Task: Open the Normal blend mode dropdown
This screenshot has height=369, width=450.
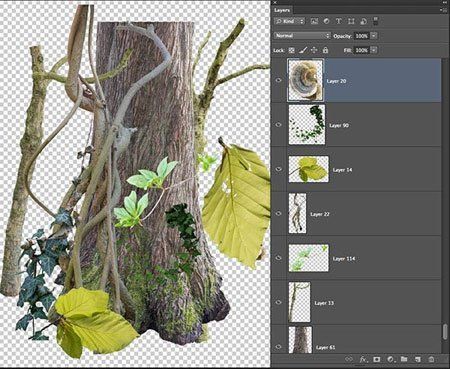Action: point(302,36)
